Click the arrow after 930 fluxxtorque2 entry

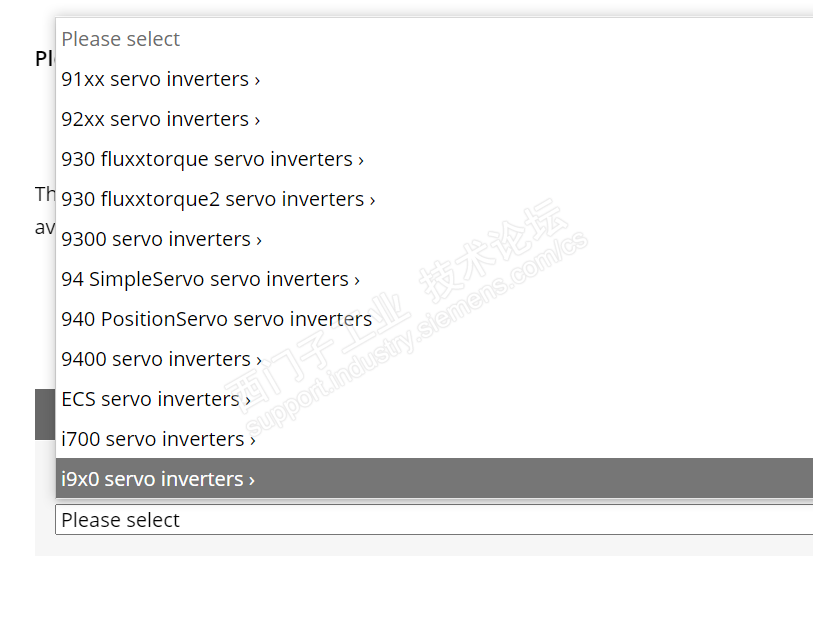coord(372,200)
